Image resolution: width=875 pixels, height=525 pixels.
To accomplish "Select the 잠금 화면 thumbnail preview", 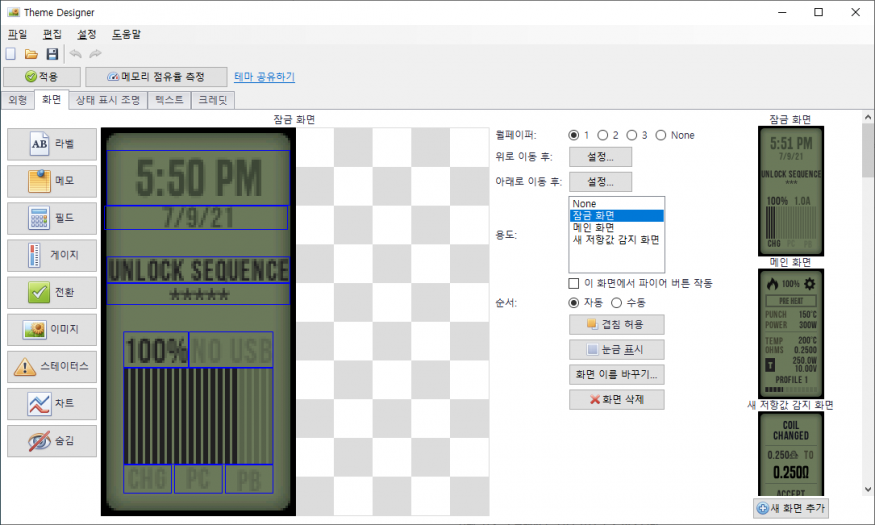I will coord(791,191).
